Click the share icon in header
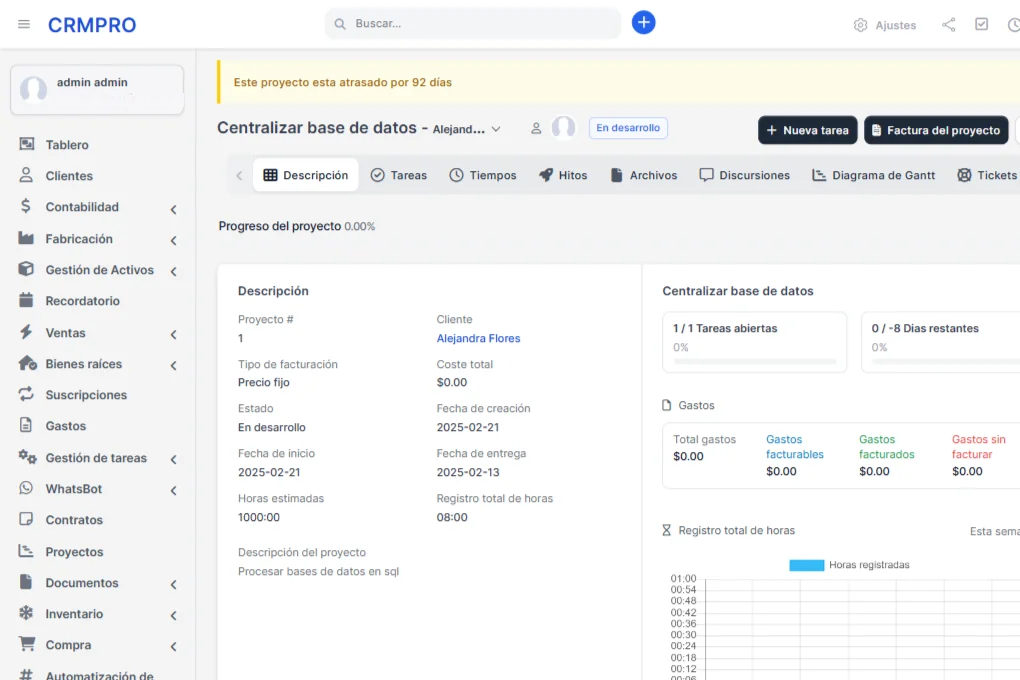1020x680 pixels. coord(948,25)
